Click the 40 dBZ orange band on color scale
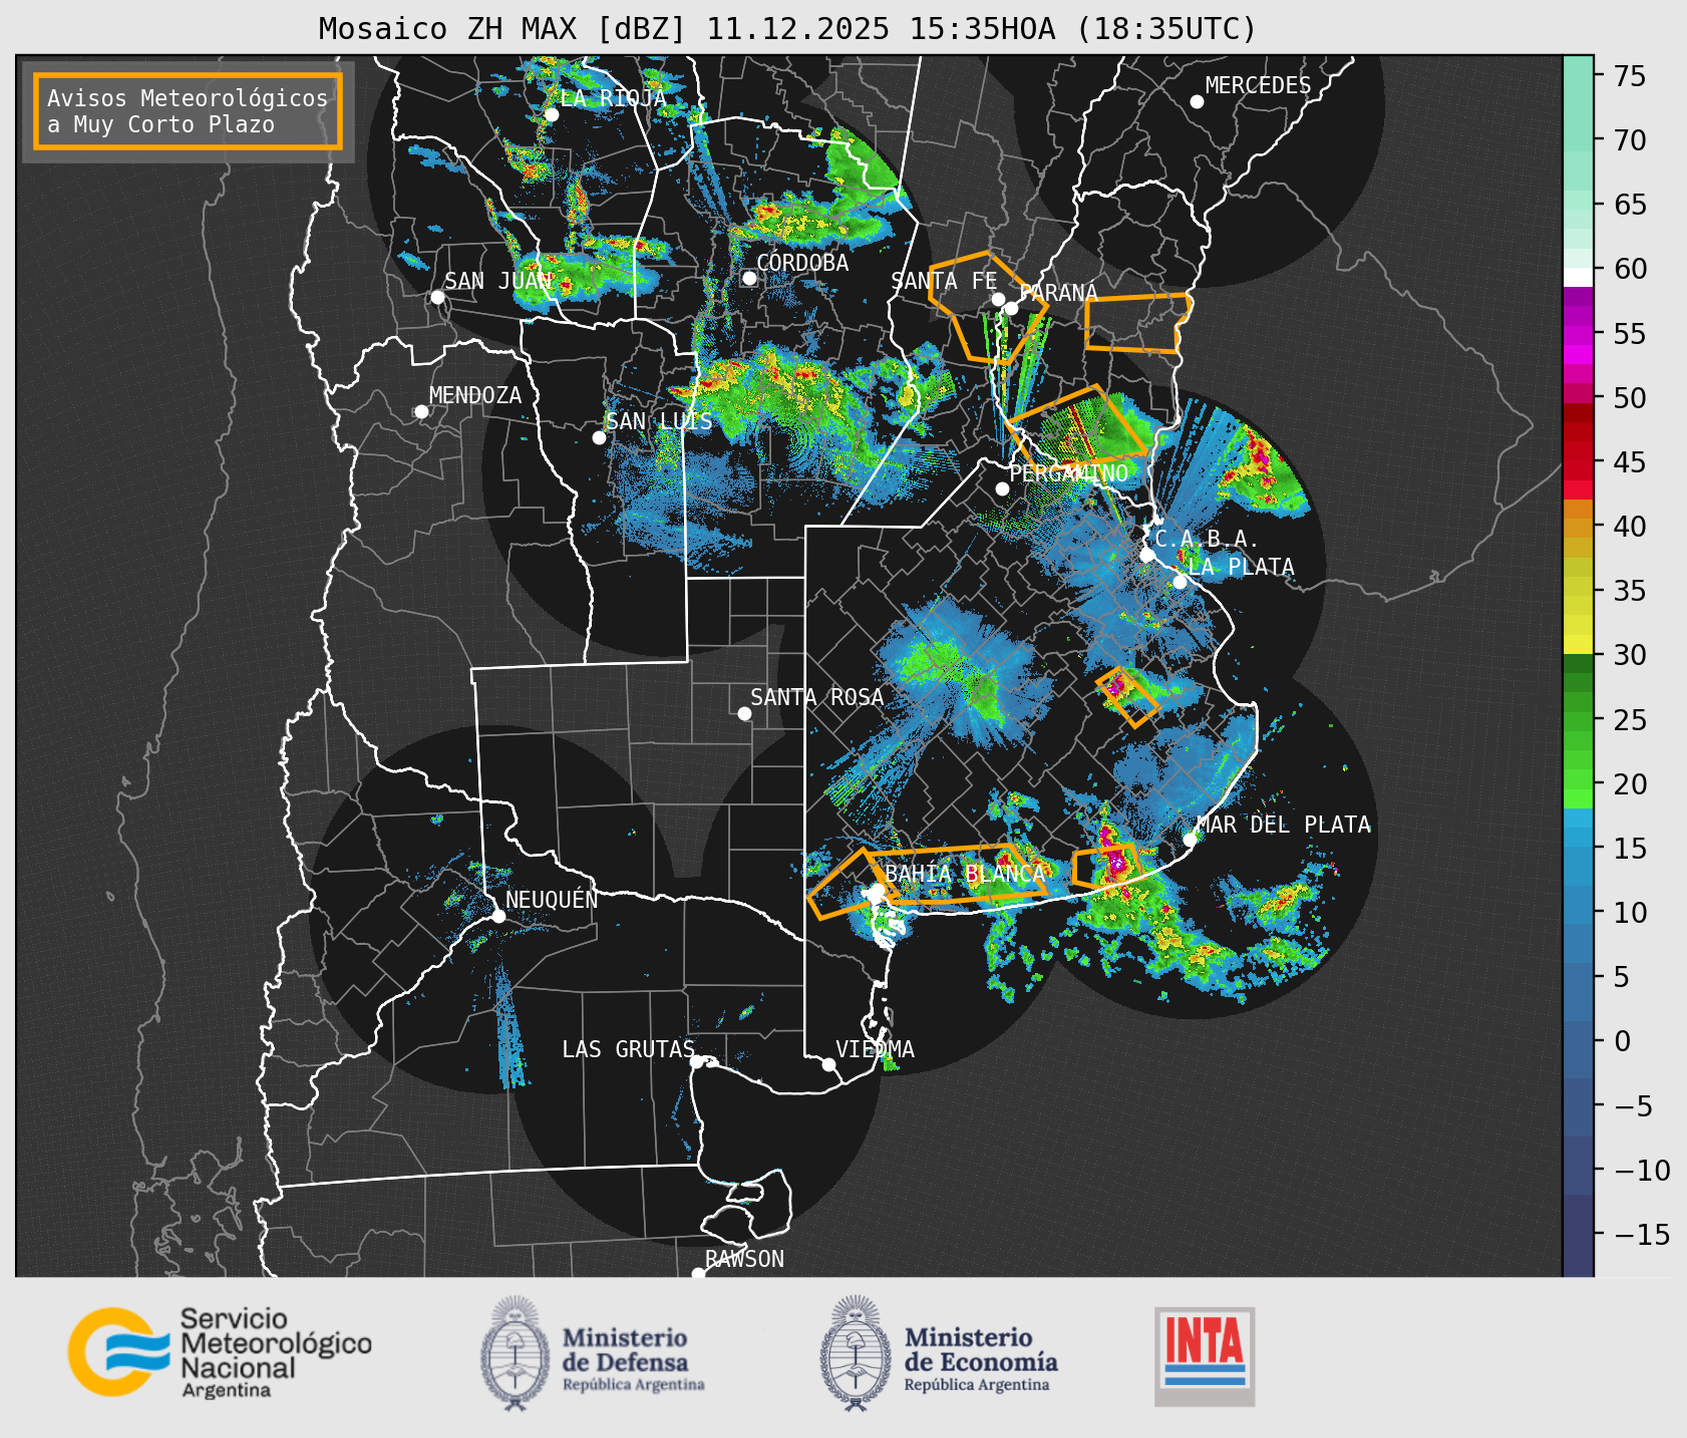1687x1438 pixels. click(1578, 528)
